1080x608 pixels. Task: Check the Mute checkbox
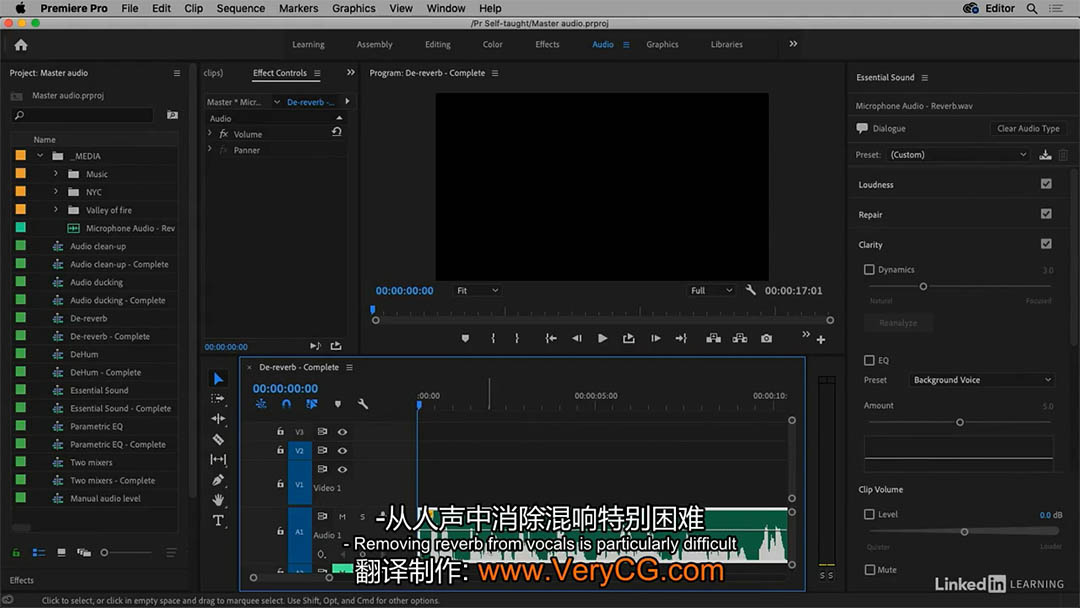tap(870, 569)
